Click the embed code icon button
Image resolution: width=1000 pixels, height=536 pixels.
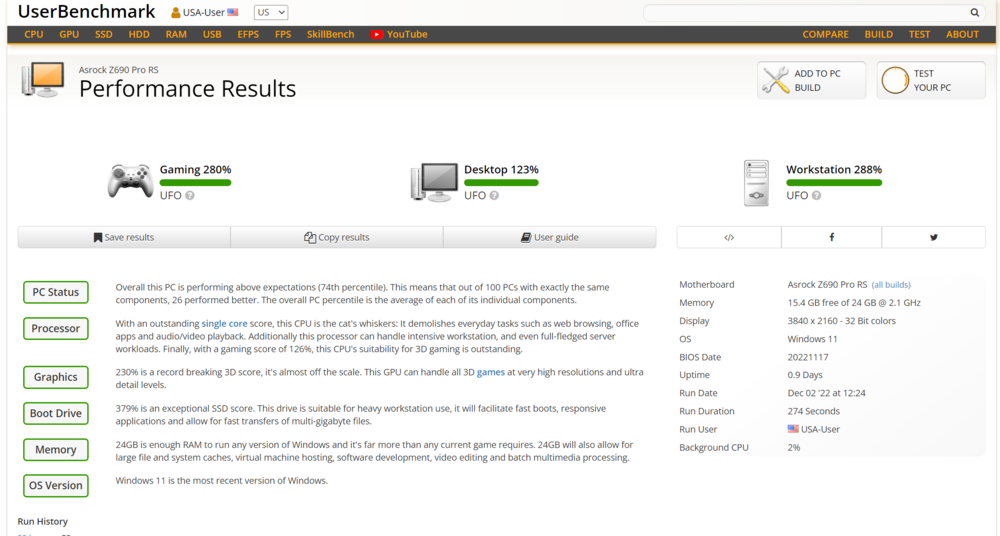729,237
